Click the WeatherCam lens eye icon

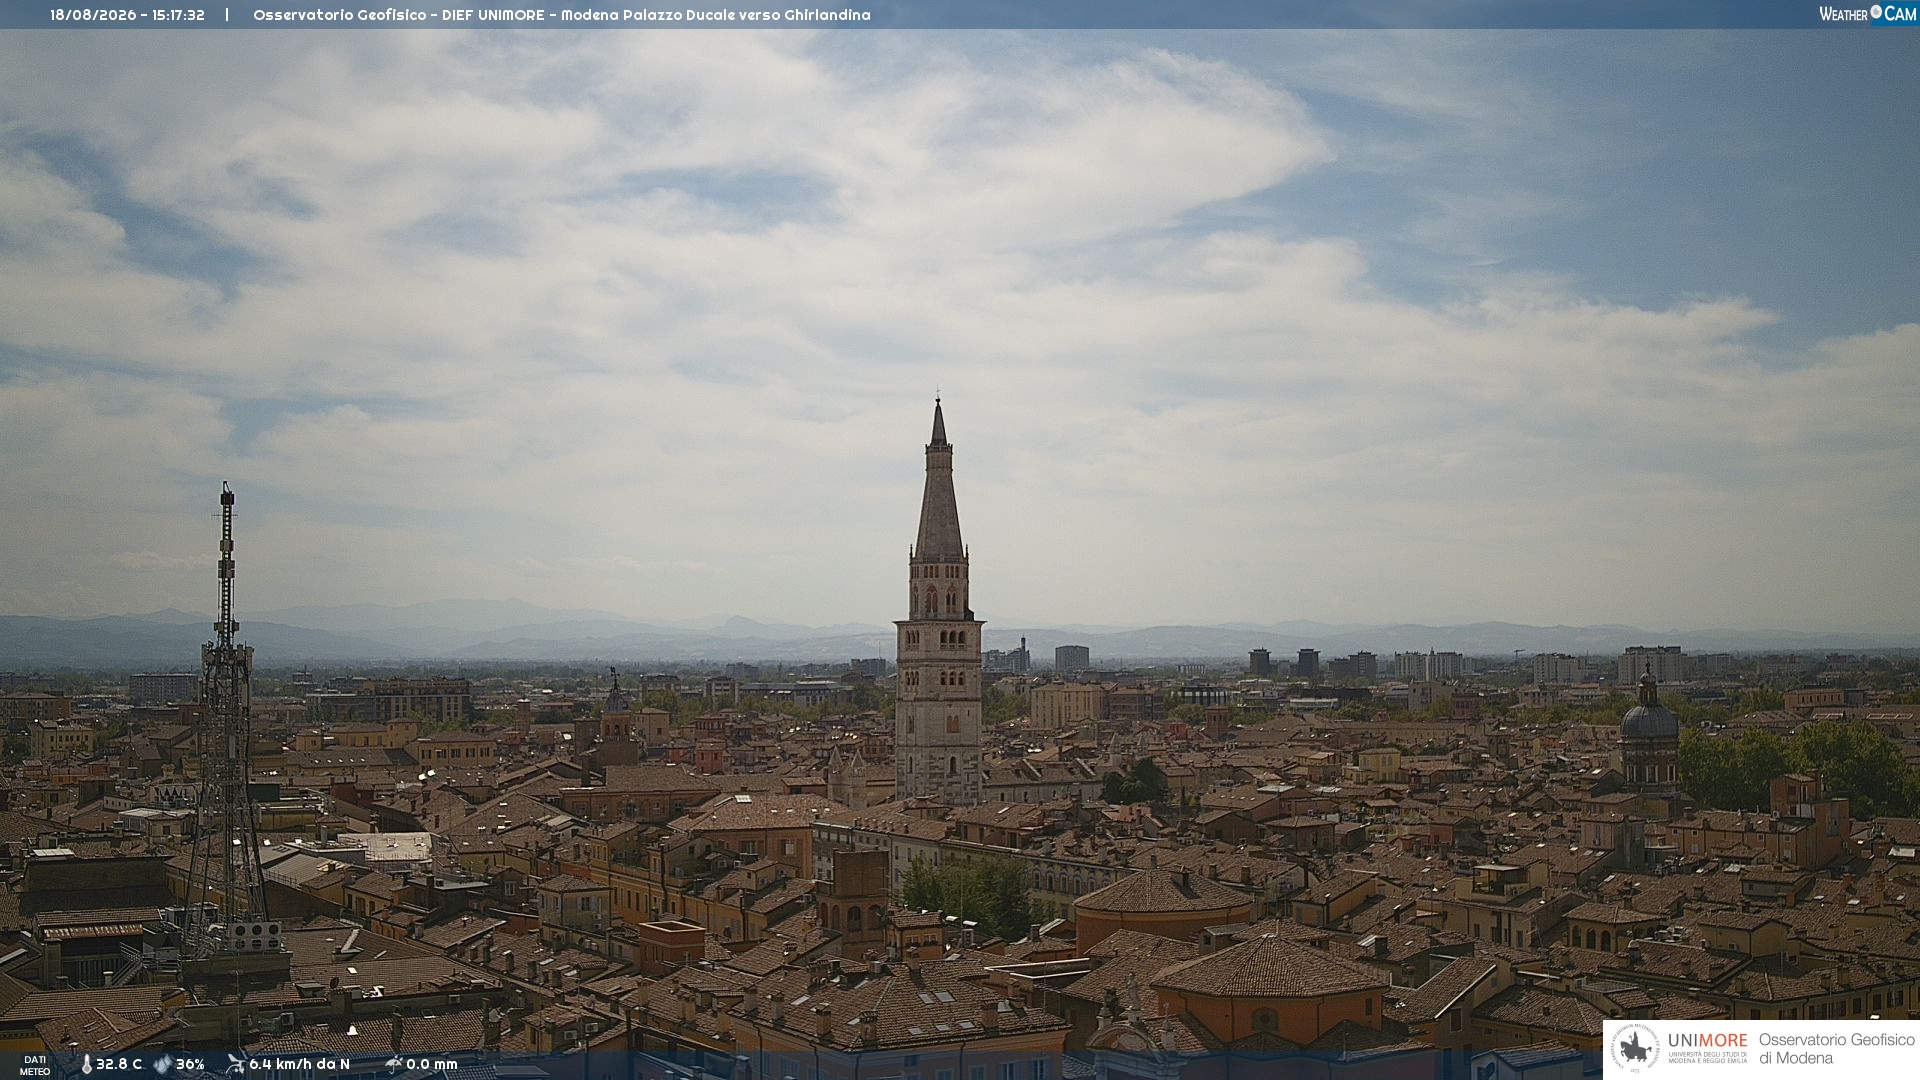point(1876,12)
